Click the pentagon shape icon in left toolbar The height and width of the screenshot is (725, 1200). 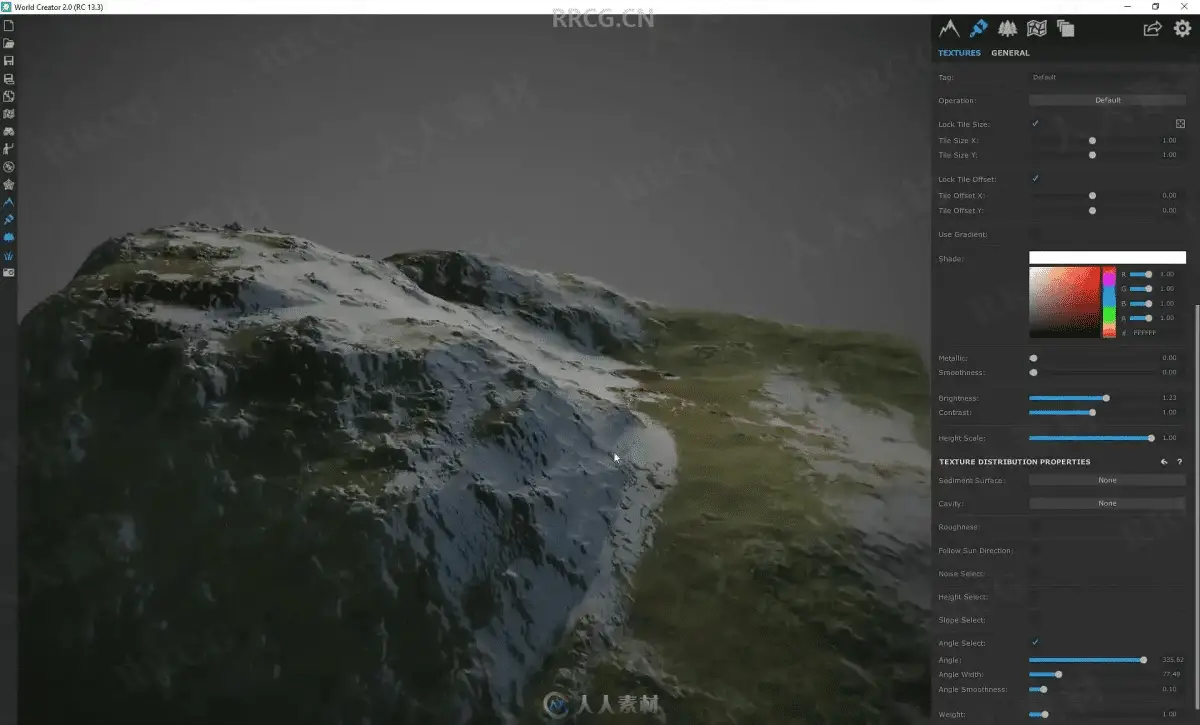[x=8, y=184]
